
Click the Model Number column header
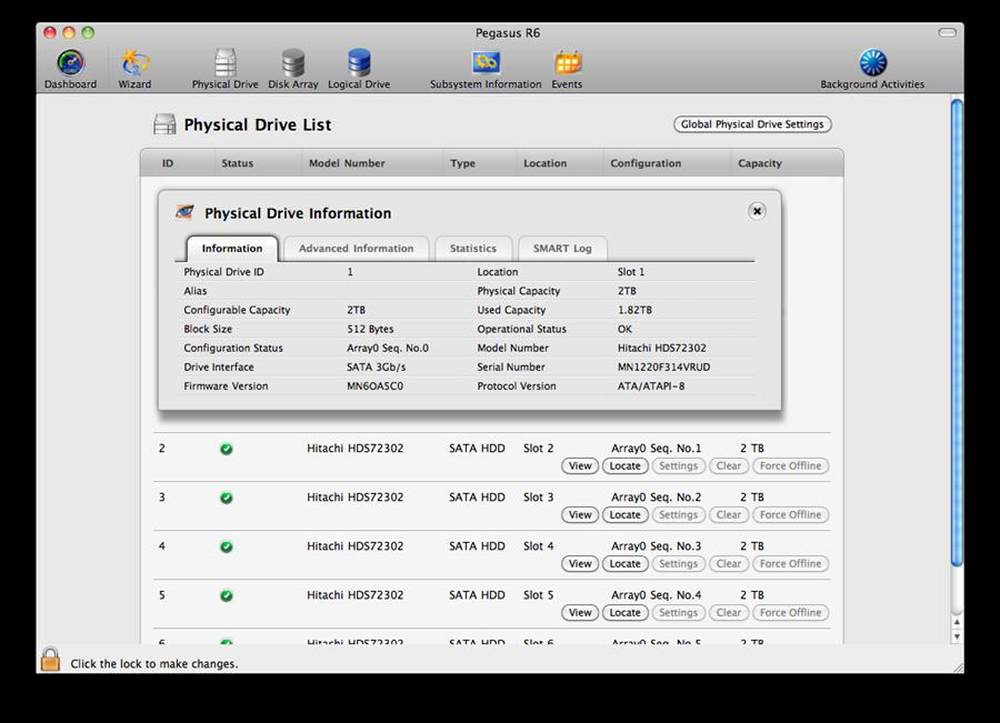point(347,163)
